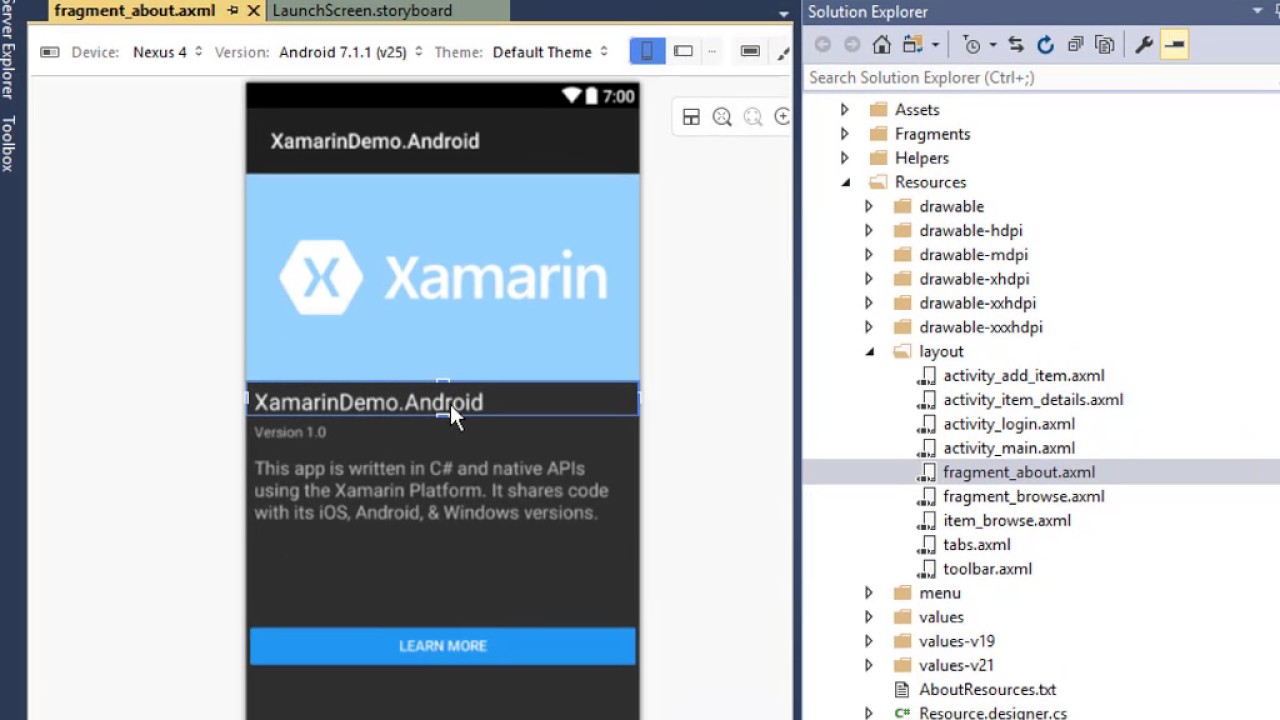The height and width of the screenshot is (720, 1280).
Task: Collapse the layout folder
Action: [x=869, y=351]
